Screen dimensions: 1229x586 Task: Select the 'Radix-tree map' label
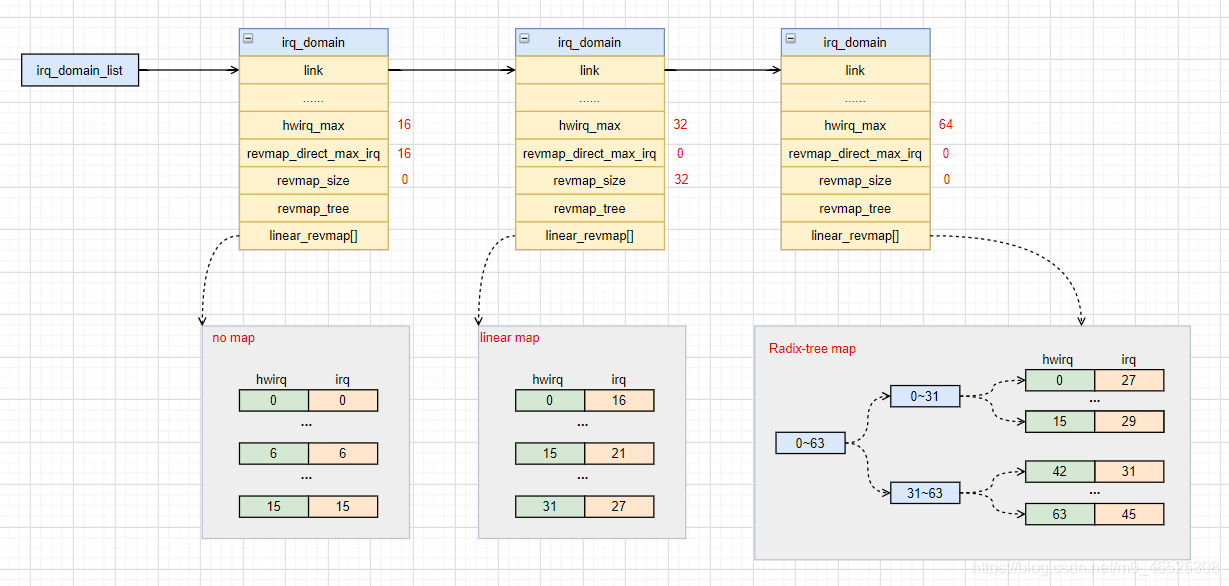coord(812,349)
